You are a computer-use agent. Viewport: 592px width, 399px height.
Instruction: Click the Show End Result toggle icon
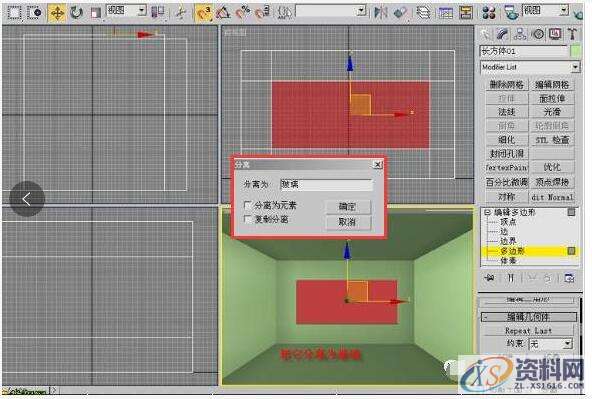(x=510, y=278)
